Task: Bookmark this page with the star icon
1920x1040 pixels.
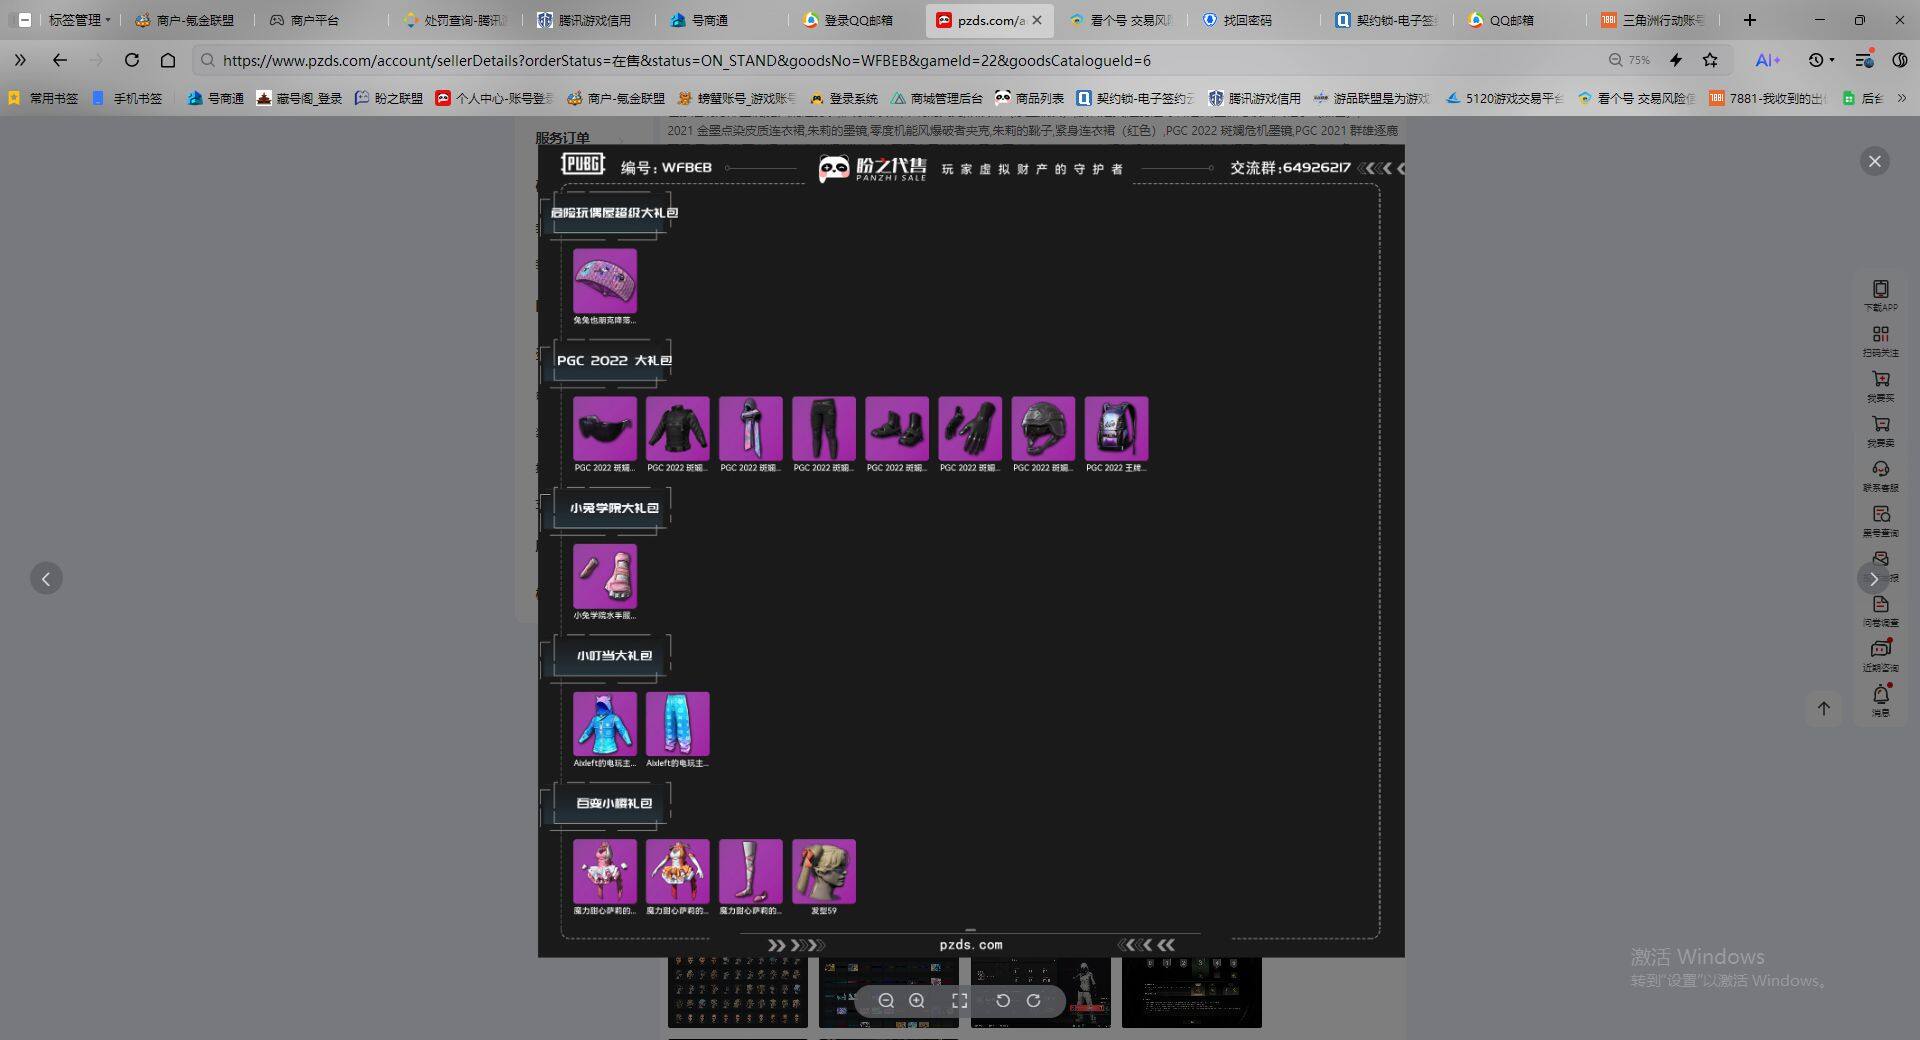Action: tap(1710, 60)
